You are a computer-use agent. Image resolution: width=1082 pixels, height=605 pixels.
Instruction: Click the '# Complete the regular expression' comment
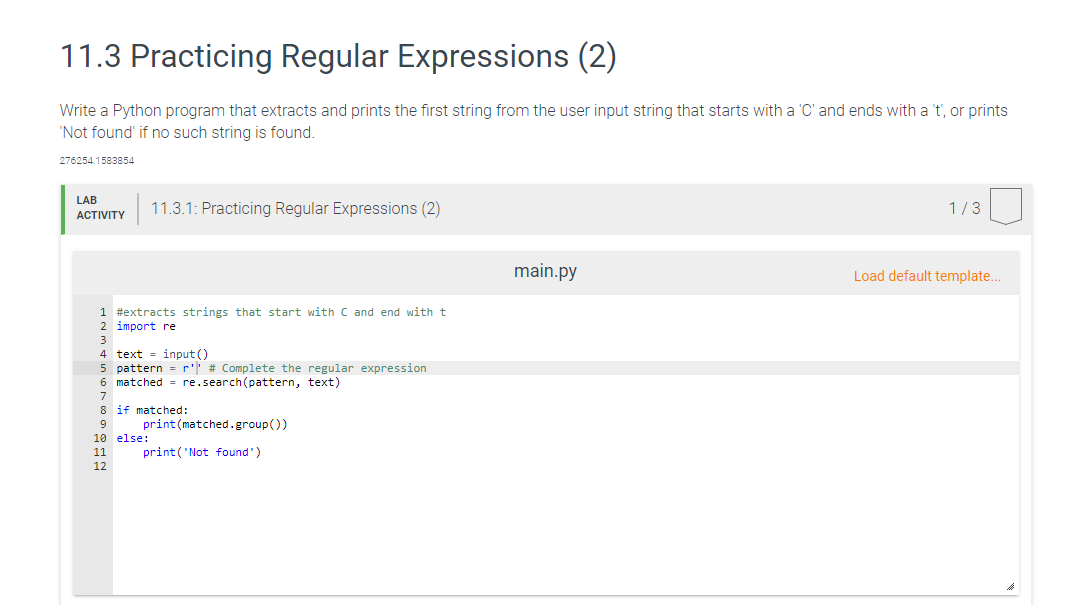[317, 368]
